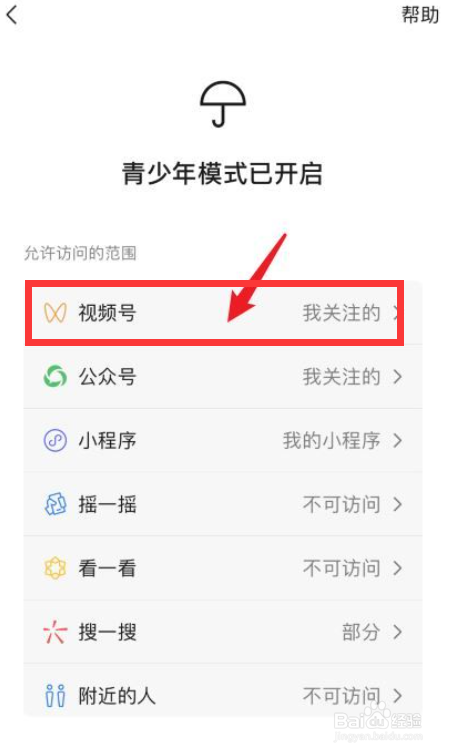This screenshot has width=451, height=754.
Task: Click the 公众号 green swirl icon
Action: (55, 377)
